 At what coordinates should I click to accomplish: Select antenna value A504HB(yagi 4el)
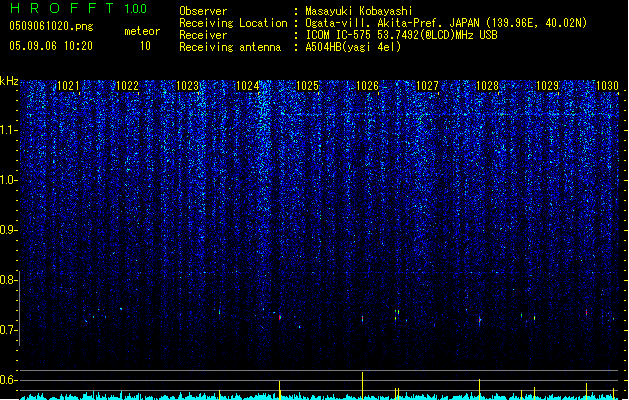click(353, 47)
